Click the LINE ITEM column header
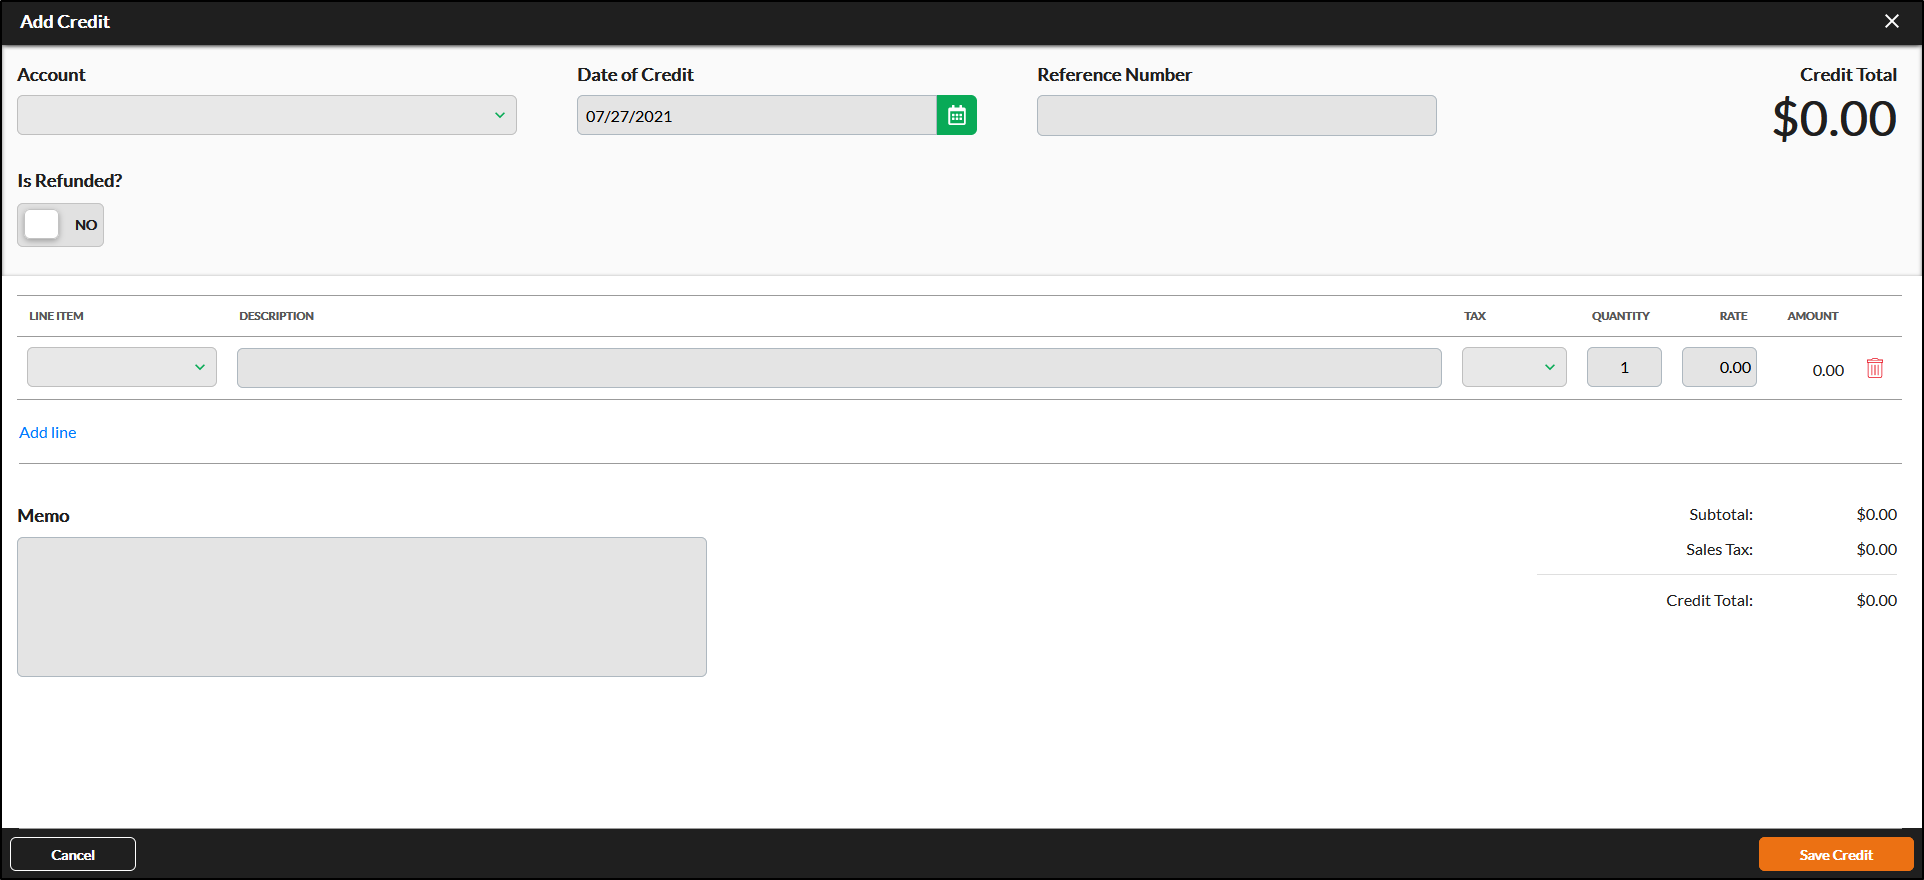The image size is (1924, 880). 56,316
